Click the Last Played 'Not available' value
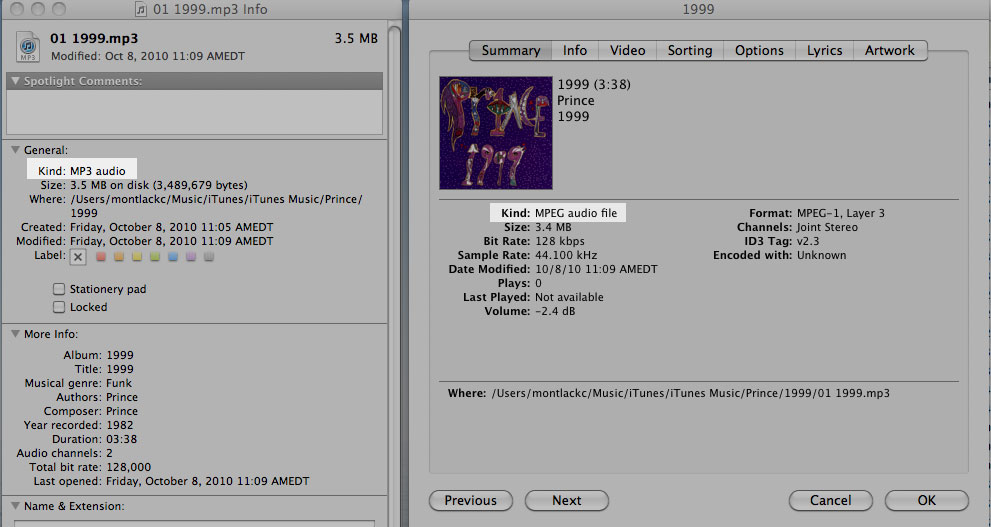Image resolution: width=991 pixels, height=527 pixels. point(569,297)
